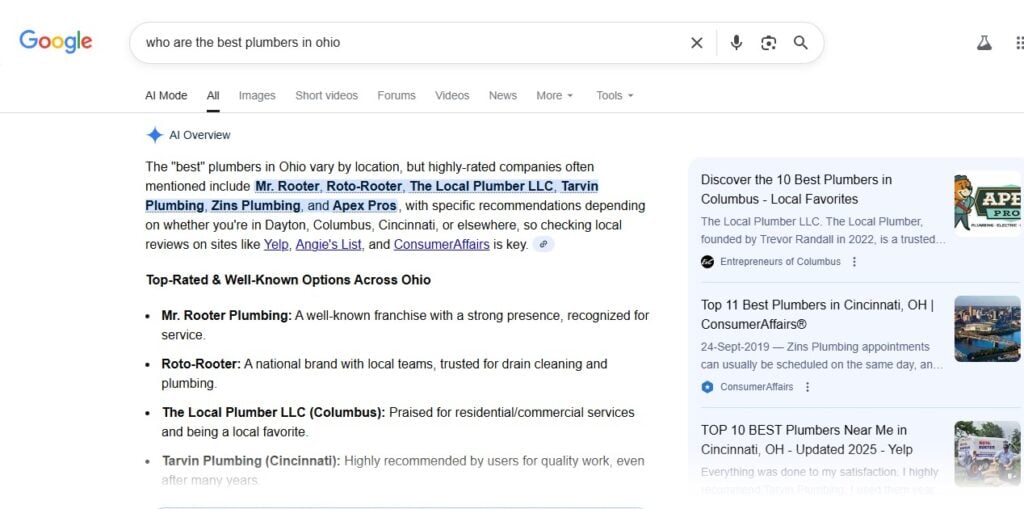
Task: Click the Apex Pros thumbnail image
Action: click(x=987, y=203)
